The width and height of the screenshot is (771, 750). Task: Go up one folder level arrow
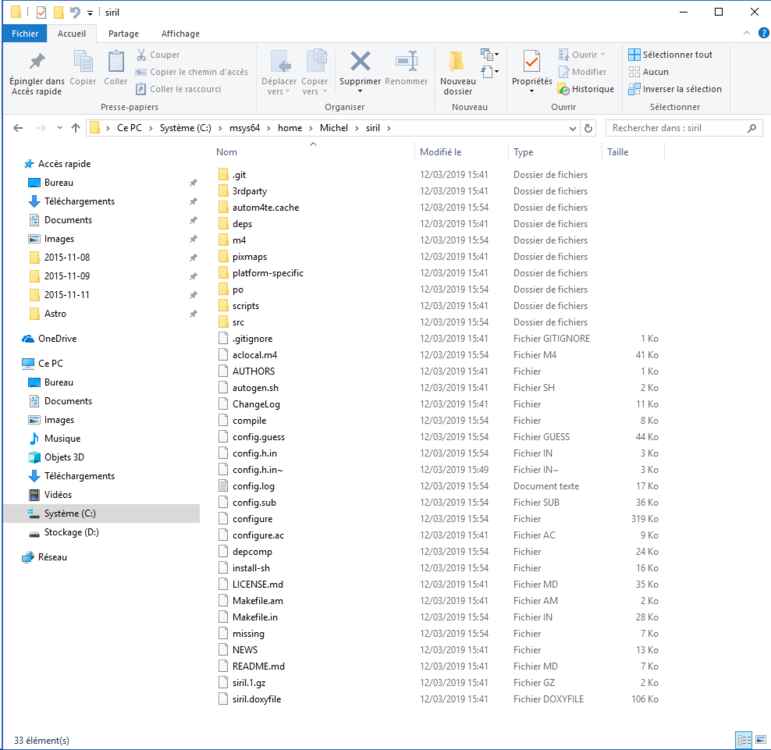[x=75, y=128]
